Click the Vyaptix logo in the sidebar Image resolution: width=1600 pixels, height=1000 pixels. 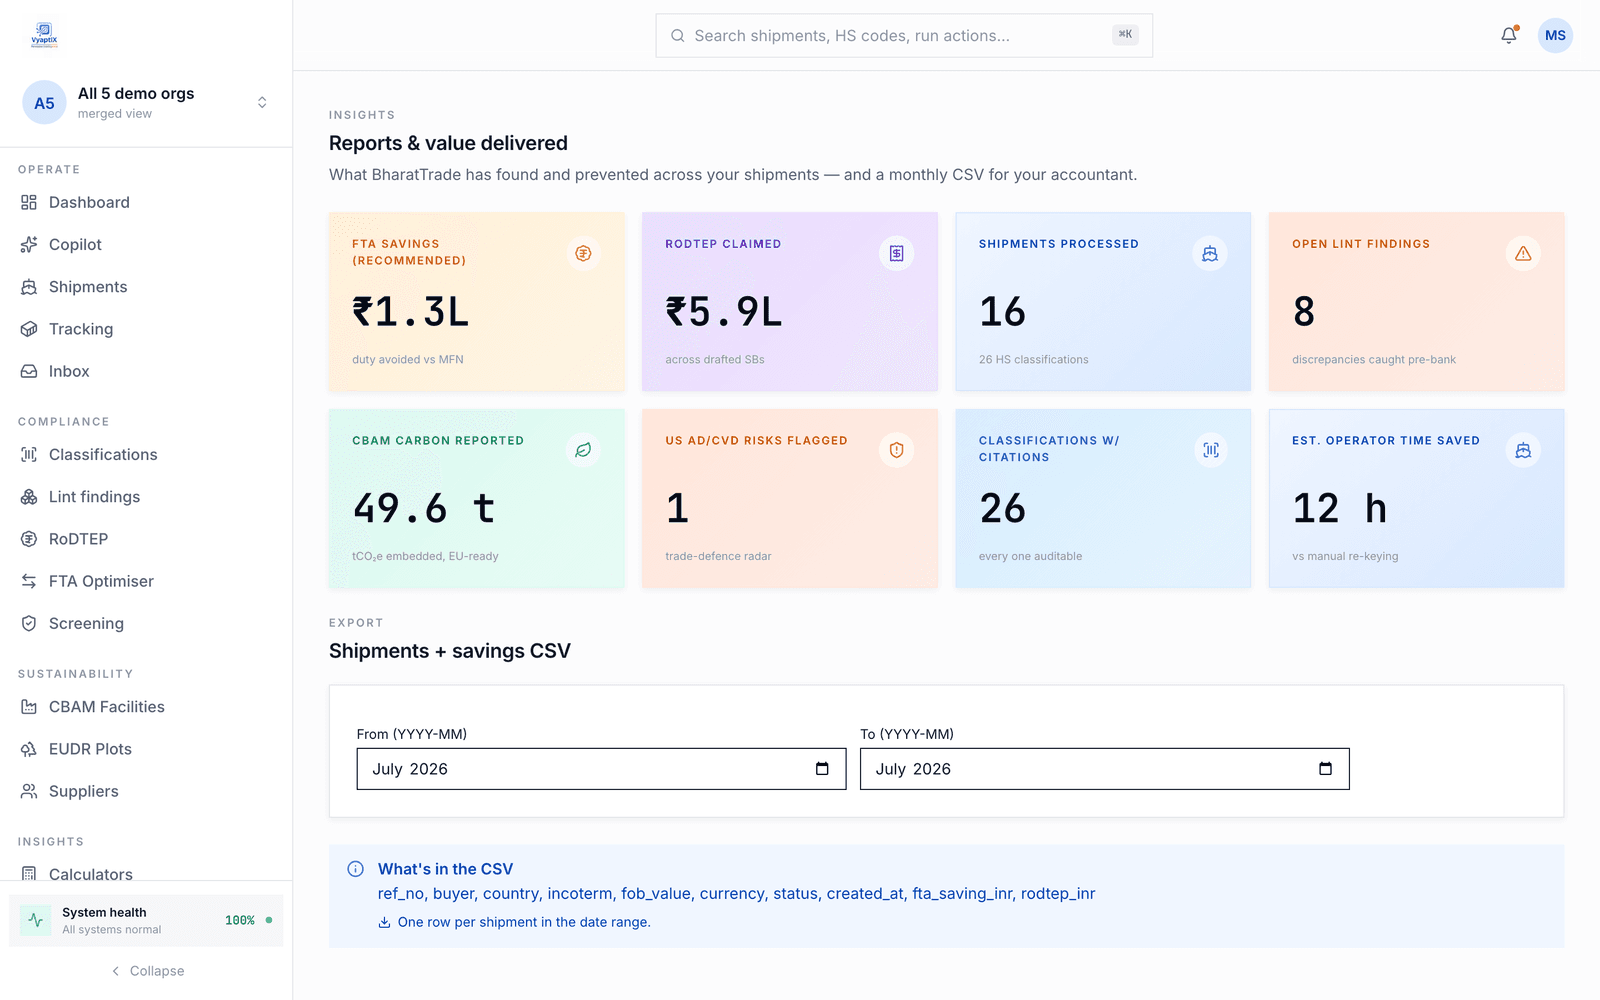(44, 35)
